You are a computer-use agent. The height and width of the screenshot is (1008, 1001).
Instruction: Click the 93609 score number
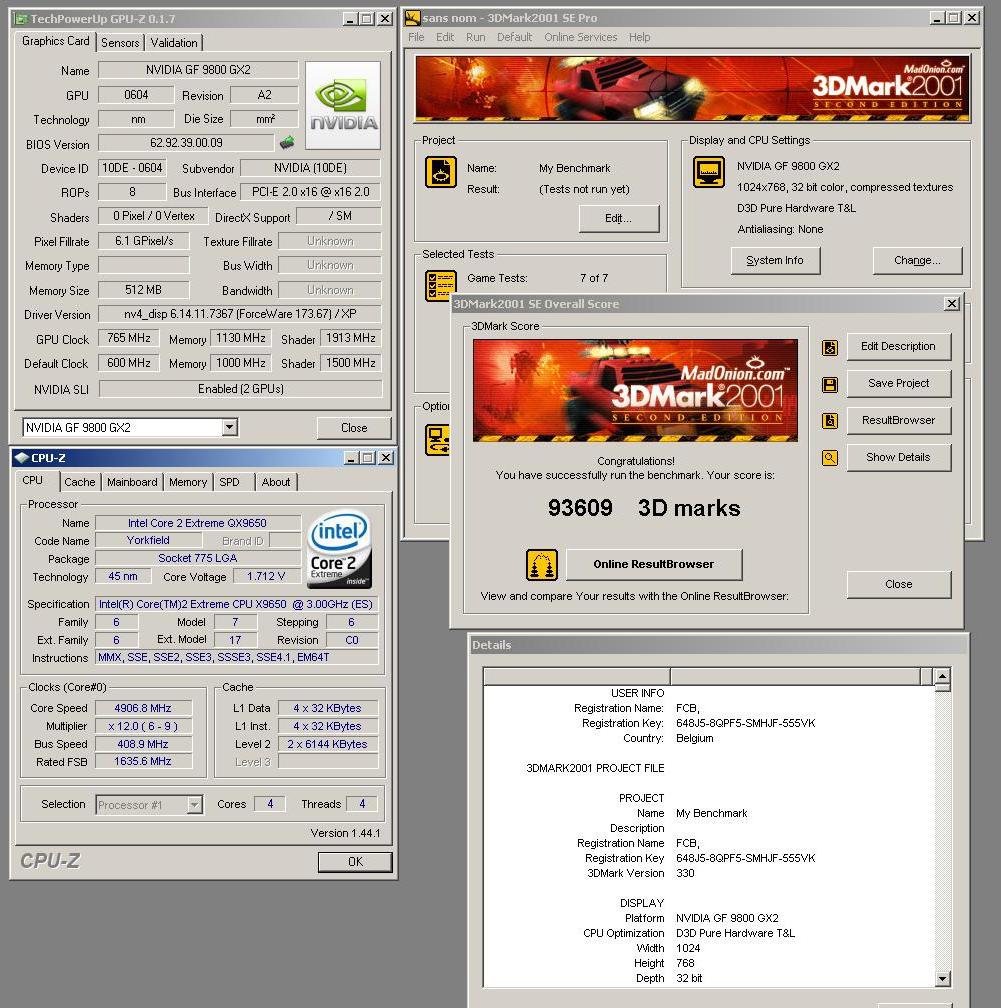[580, 508]
